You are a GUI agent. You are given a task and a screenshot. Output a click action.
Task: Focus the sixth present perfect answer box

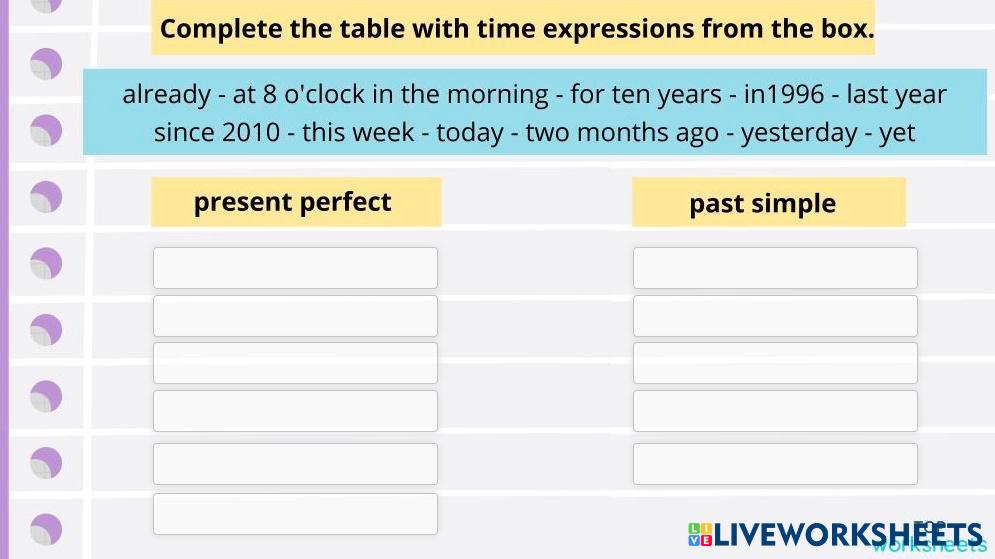[295, 514]
